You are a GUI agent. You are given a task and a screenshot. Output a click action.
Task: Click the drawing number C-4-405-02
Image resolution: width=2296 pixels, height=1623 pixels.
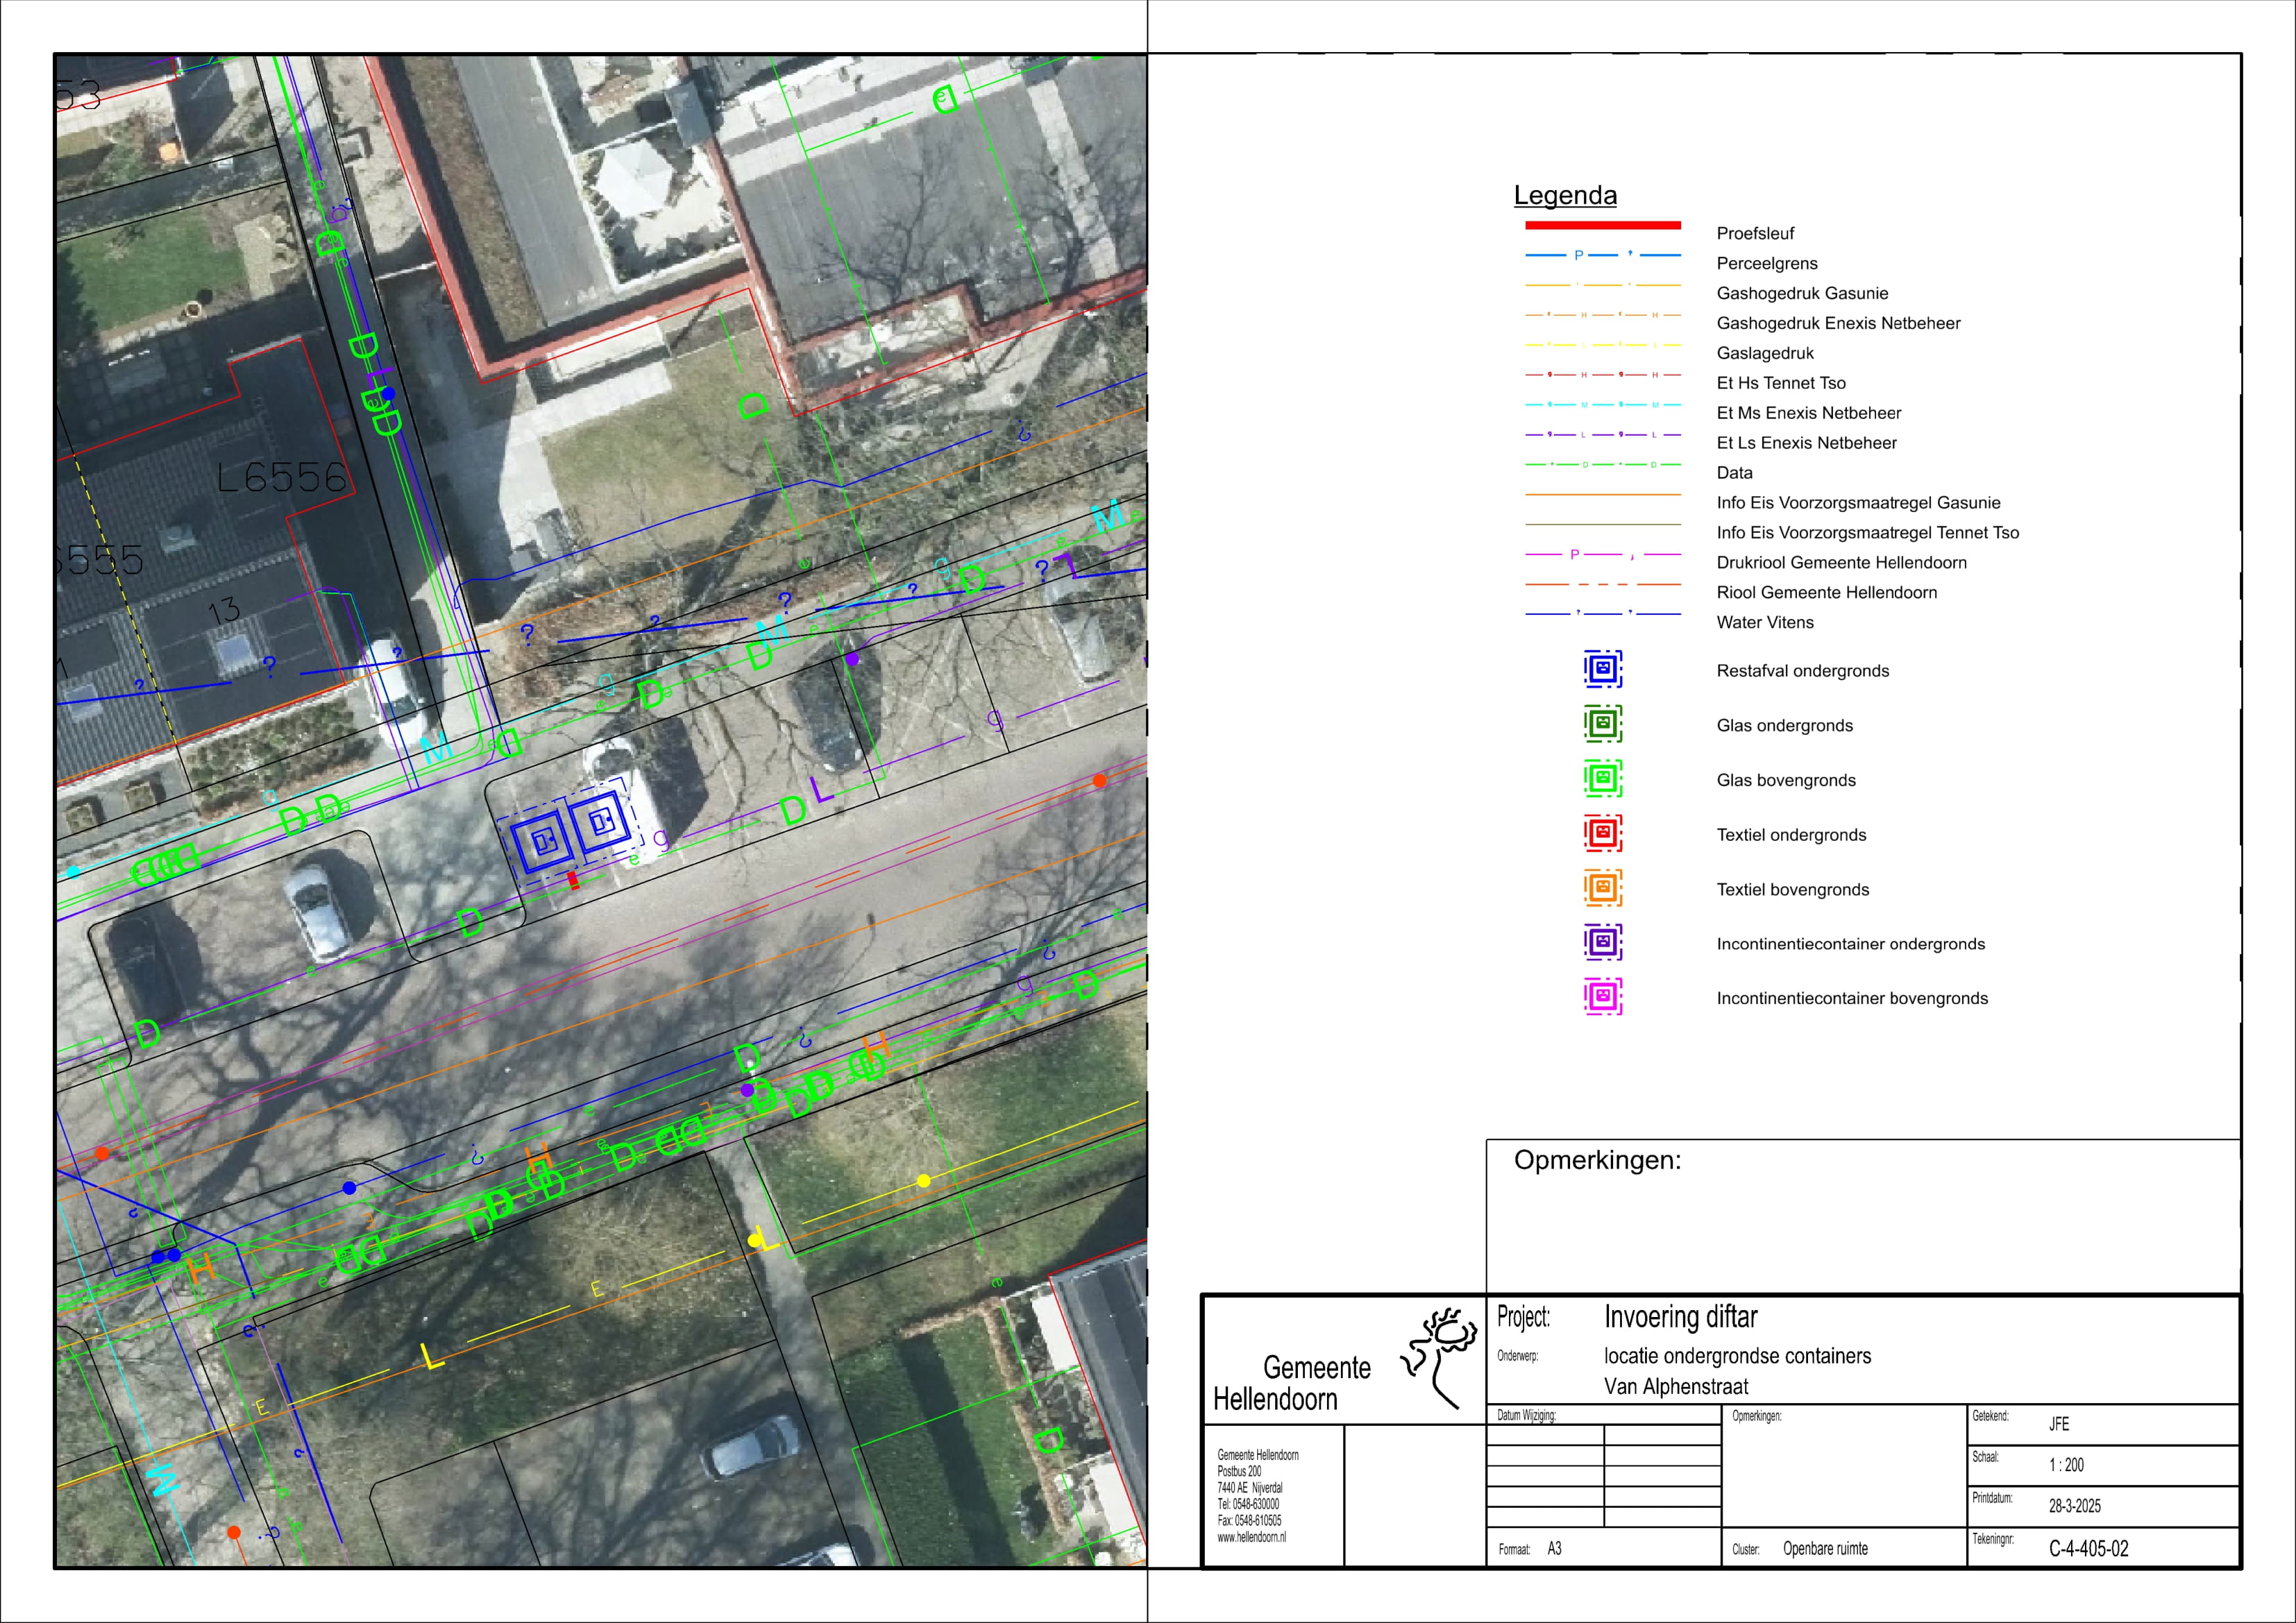[2088, 1549]
